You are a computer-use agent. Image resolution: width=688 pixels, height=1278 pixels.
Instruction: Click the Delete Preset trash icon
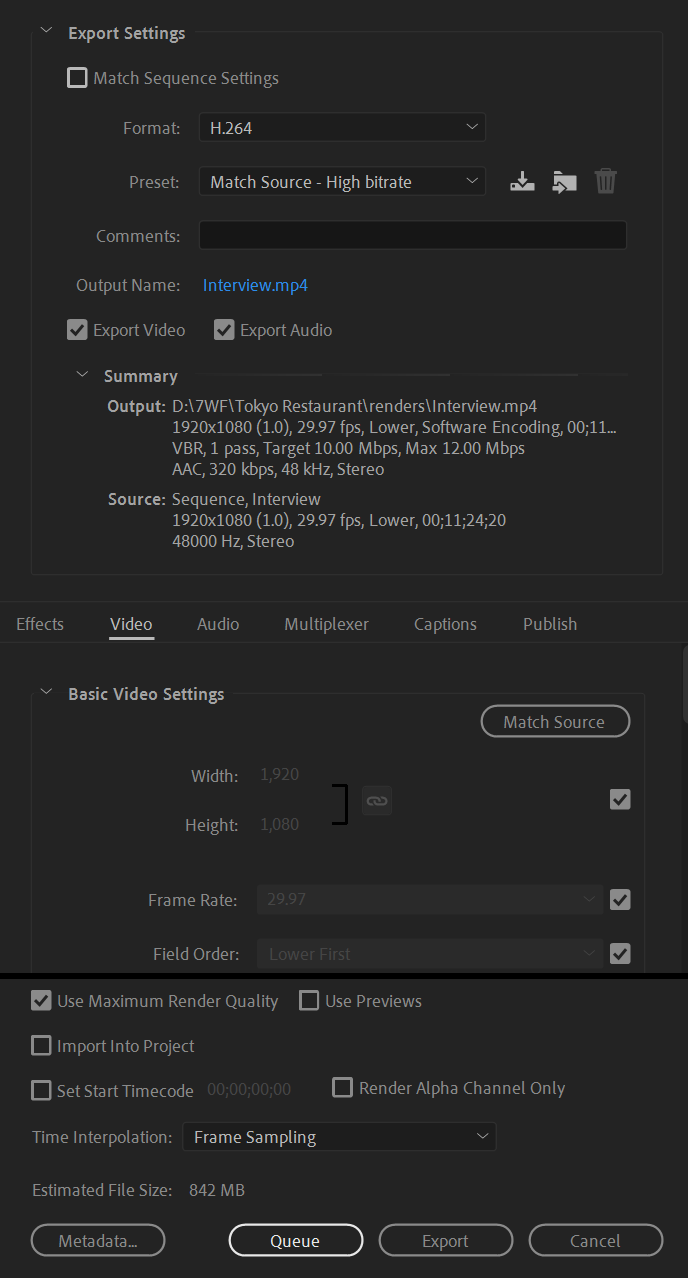click(606, 181)
